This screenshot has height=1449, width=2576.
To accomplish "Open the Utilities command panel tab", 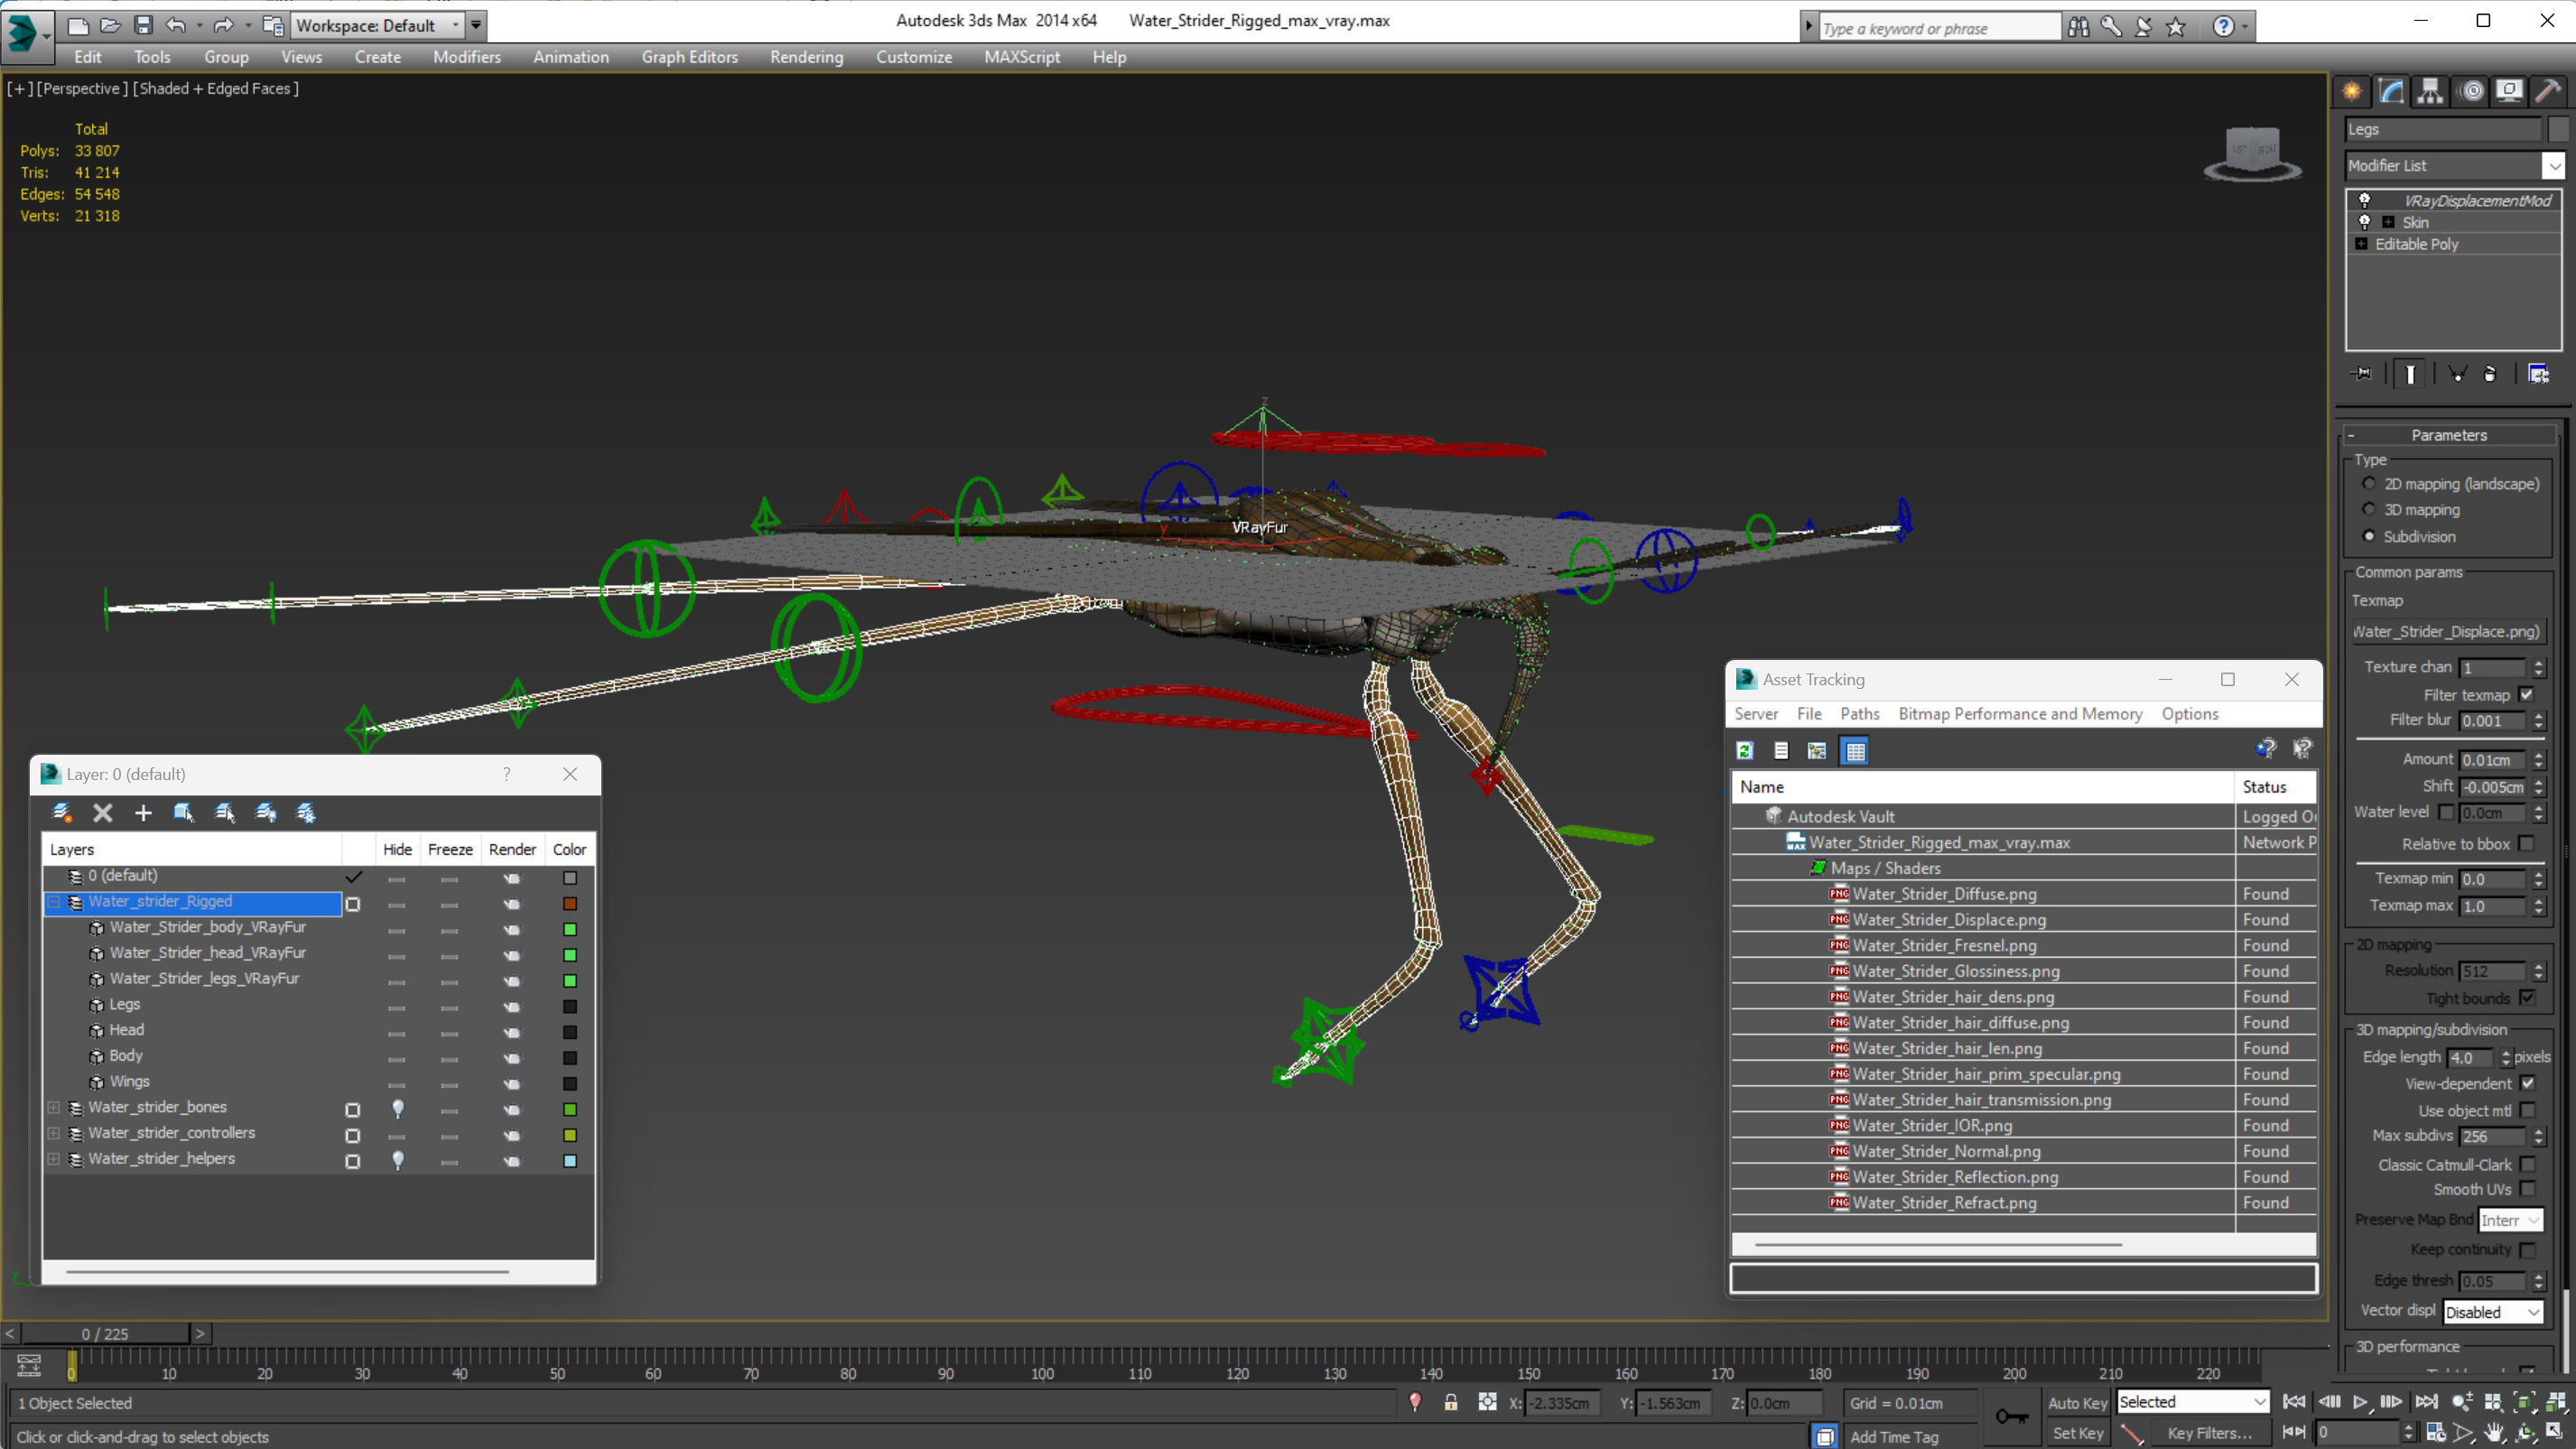I will 2548,92.
